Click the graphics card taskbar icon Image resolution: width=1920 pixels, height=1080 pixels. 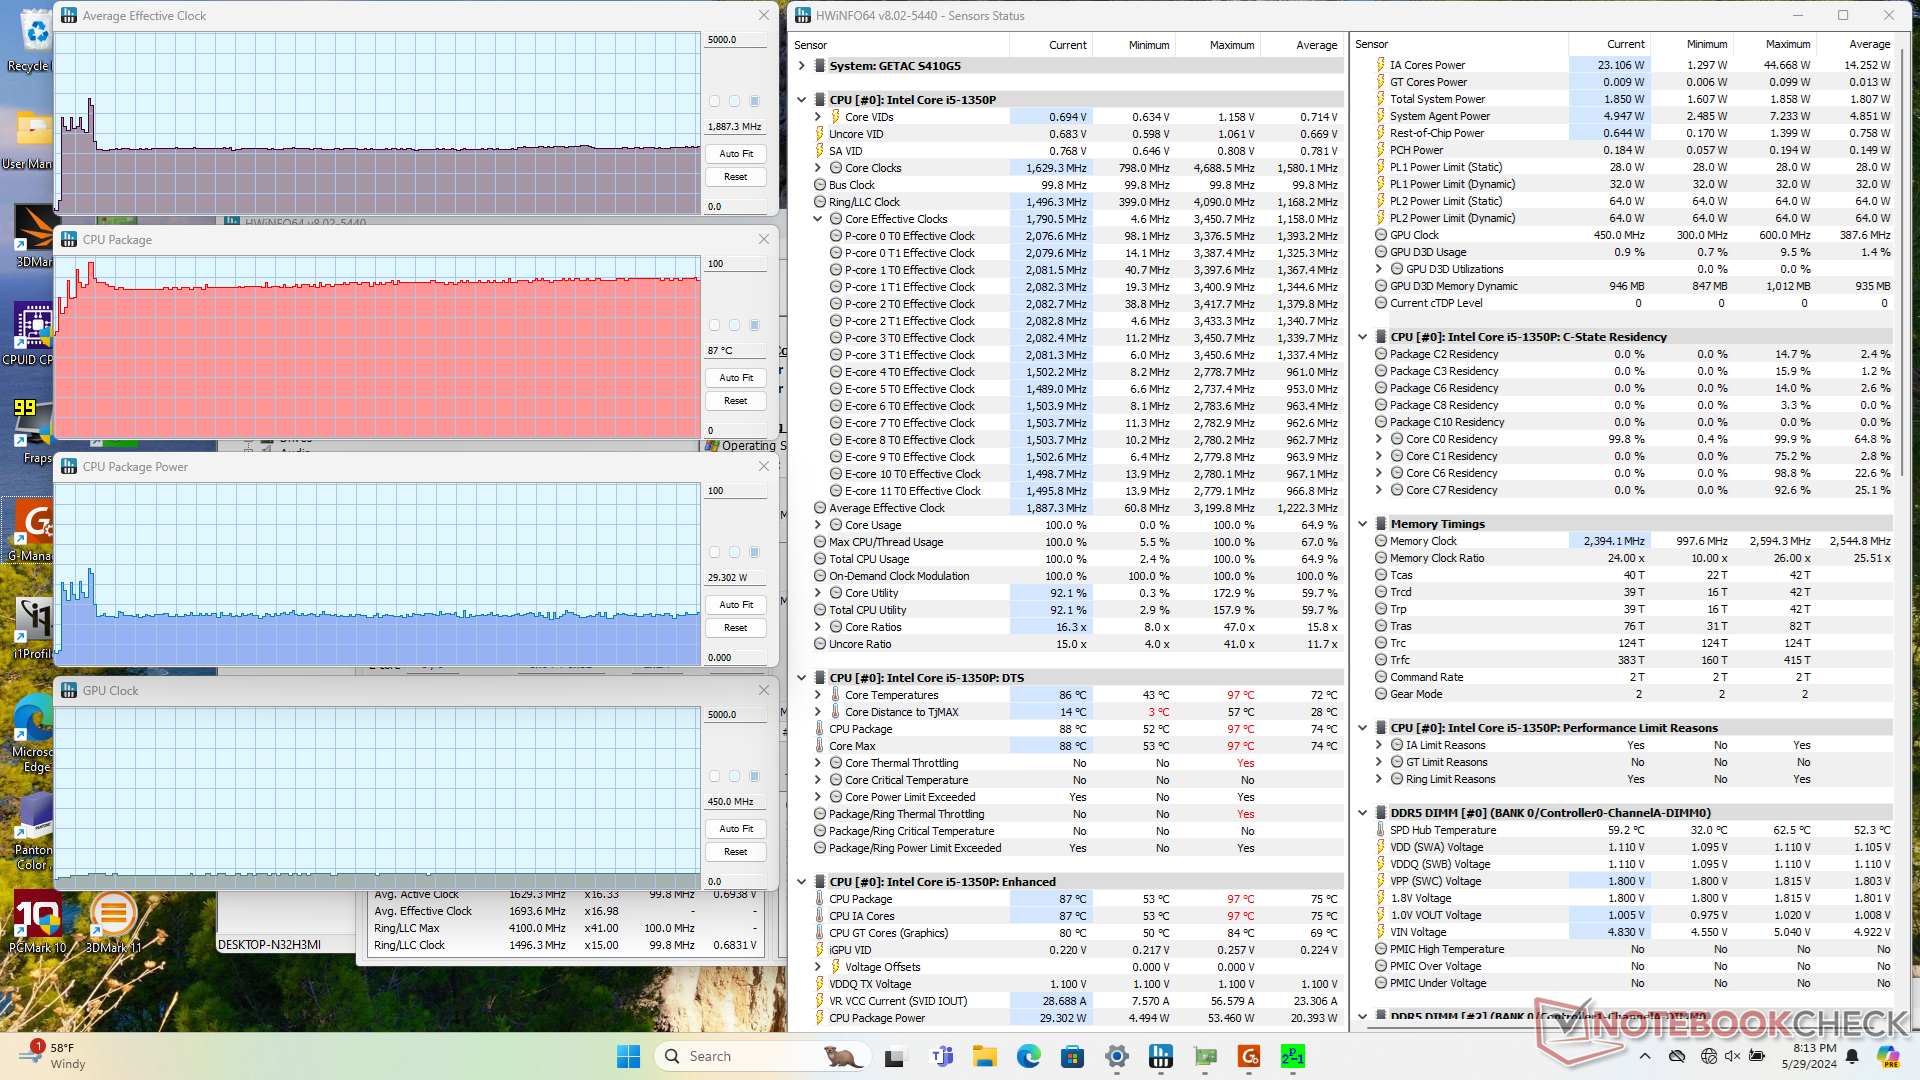(x=1204, y=1056)
